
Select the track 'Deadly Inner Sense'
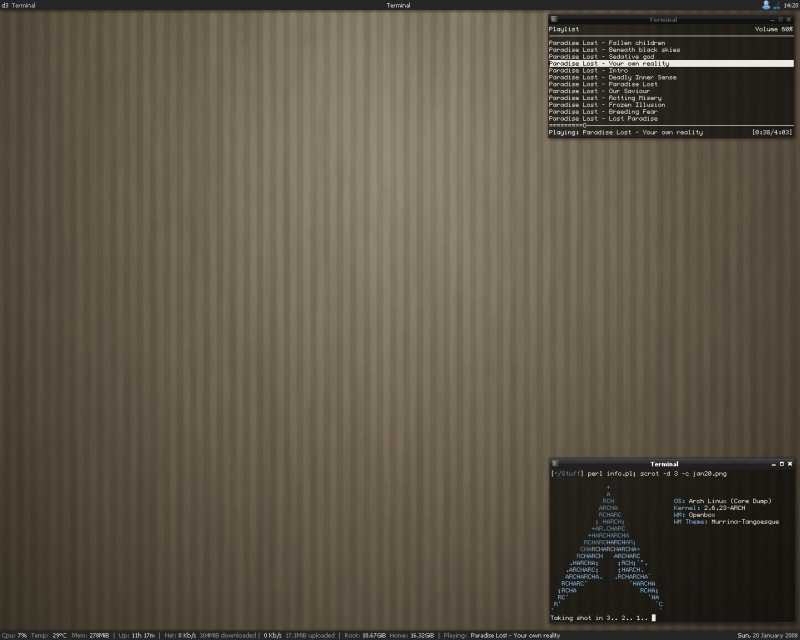(x=613, y=78)
